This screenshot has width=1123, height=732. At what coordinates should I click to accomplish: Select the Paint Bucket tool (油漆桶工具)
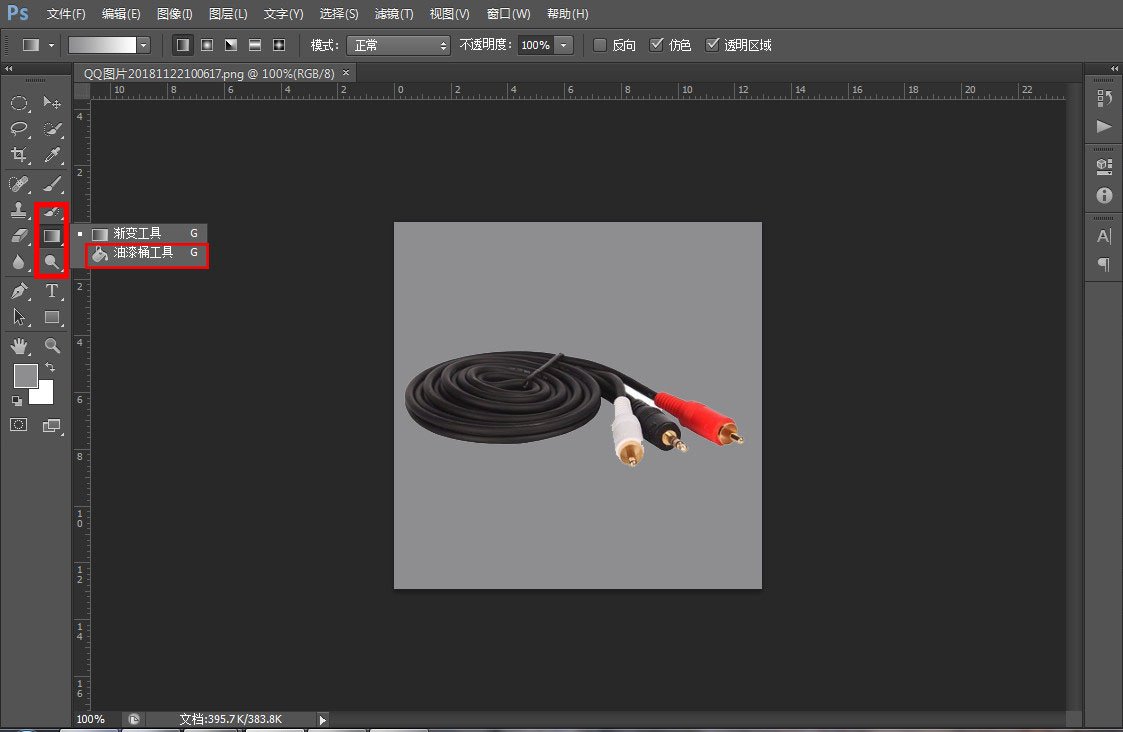(x=143, y=254)
